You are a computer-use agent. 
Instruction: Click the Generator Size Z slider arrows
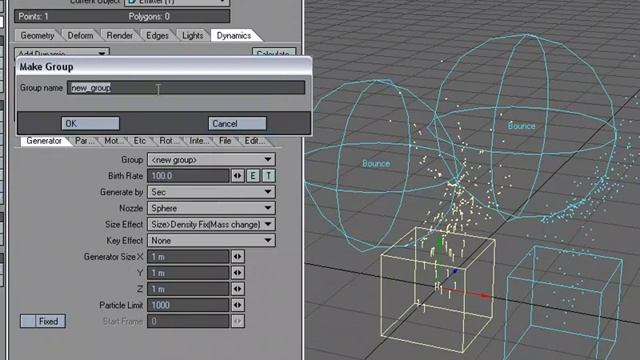(238, 289)
